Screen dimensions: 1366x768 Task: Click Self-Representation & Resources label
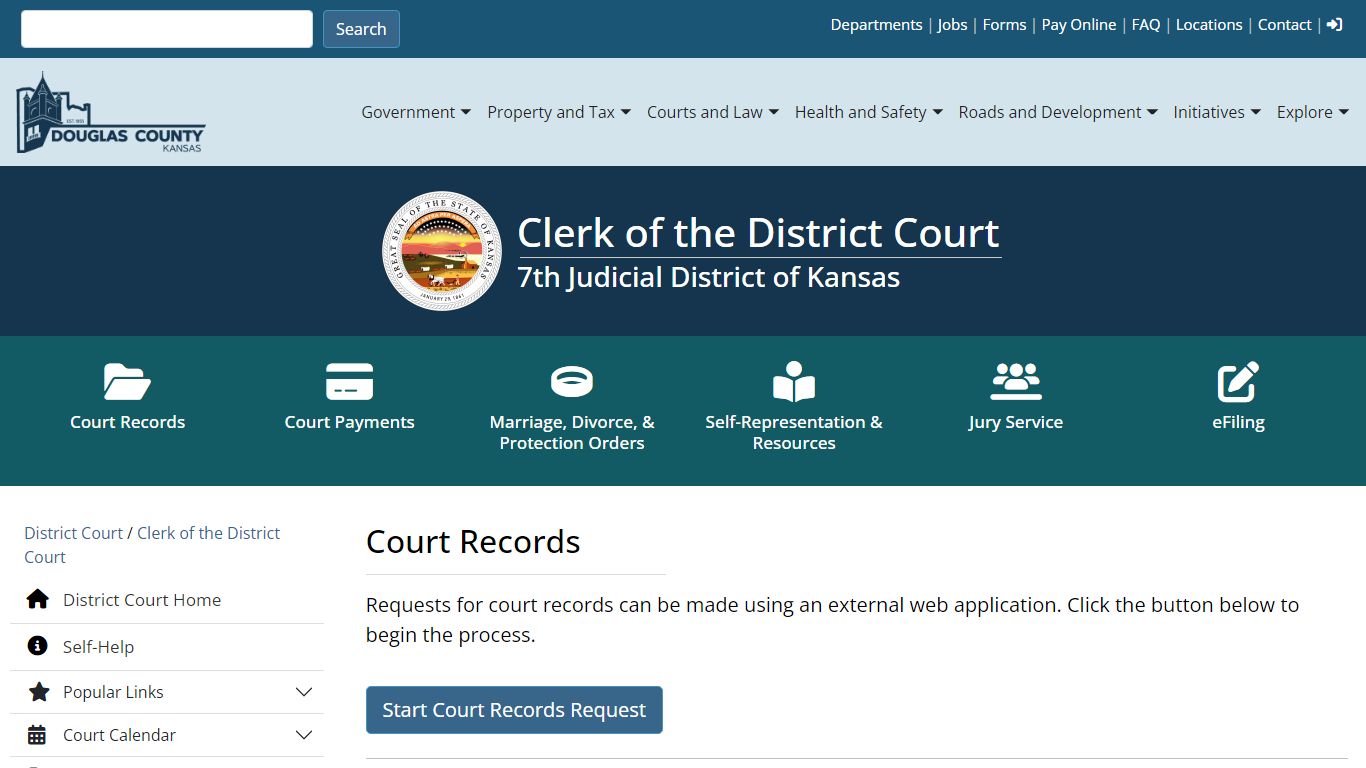[794, 432]
